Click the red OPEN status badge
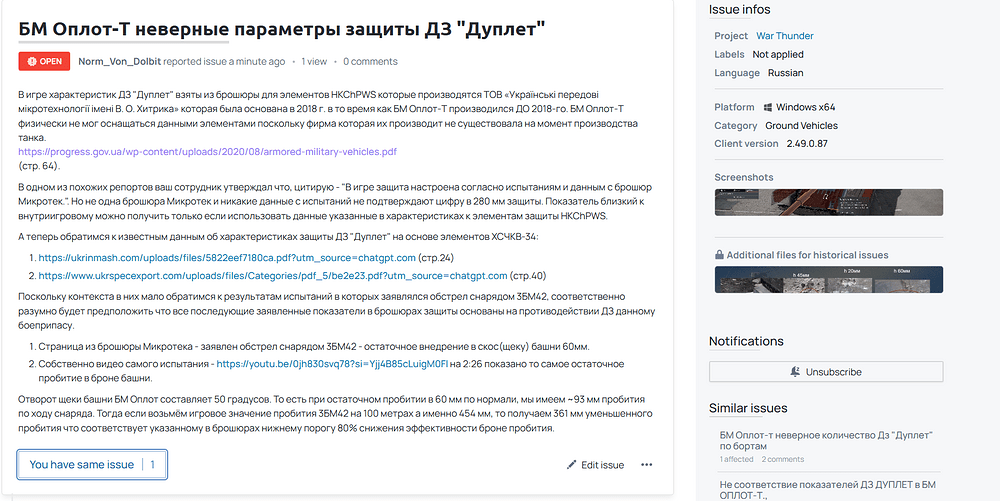Viewport: 1000px width, 501px height. [44, 61]
